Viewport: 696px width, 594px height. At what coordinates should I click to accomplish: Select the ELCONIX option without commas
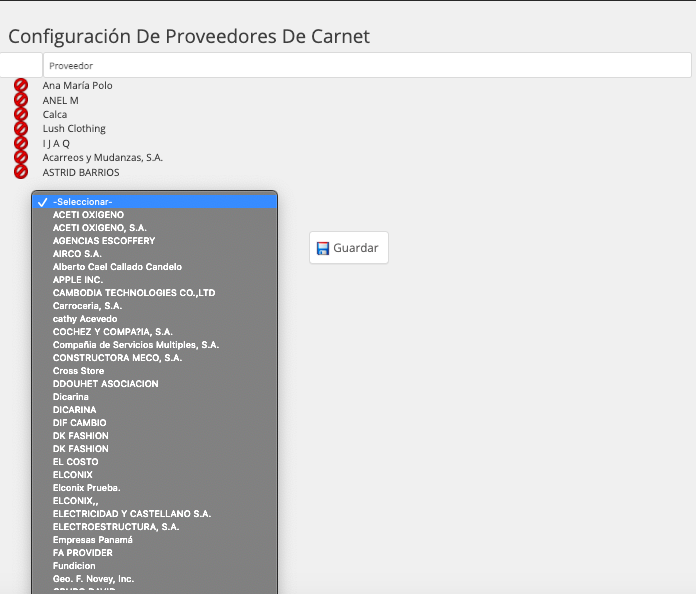[x=154, y=475]
